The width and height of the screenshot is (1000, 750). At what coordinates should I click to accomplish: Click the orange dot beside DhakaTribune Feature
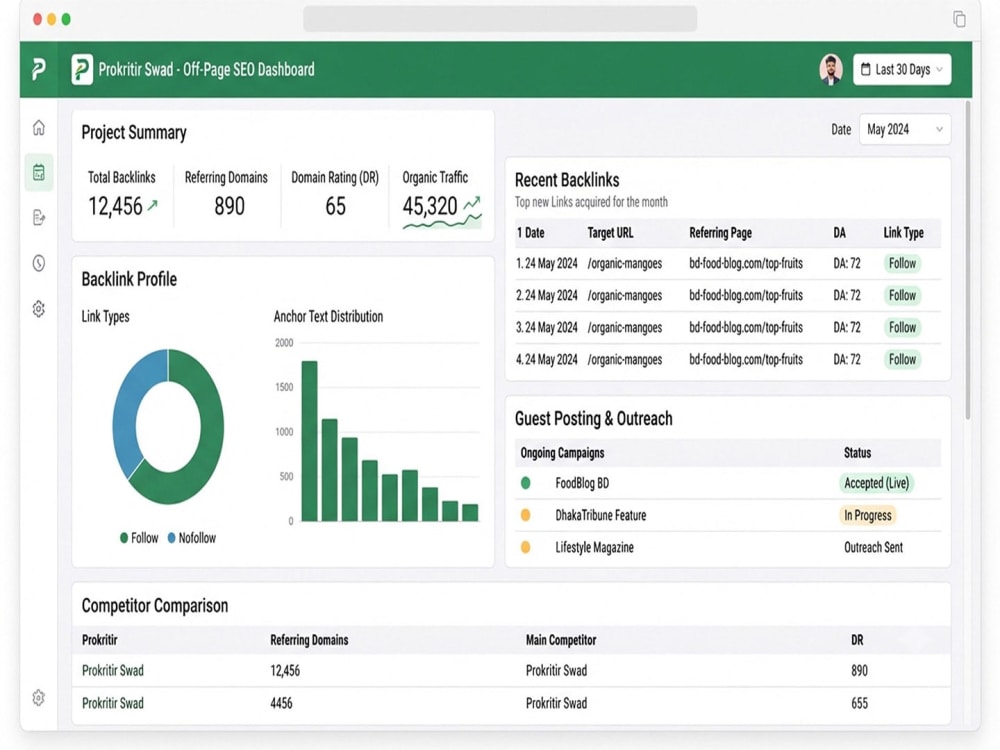tap(526, 515)
